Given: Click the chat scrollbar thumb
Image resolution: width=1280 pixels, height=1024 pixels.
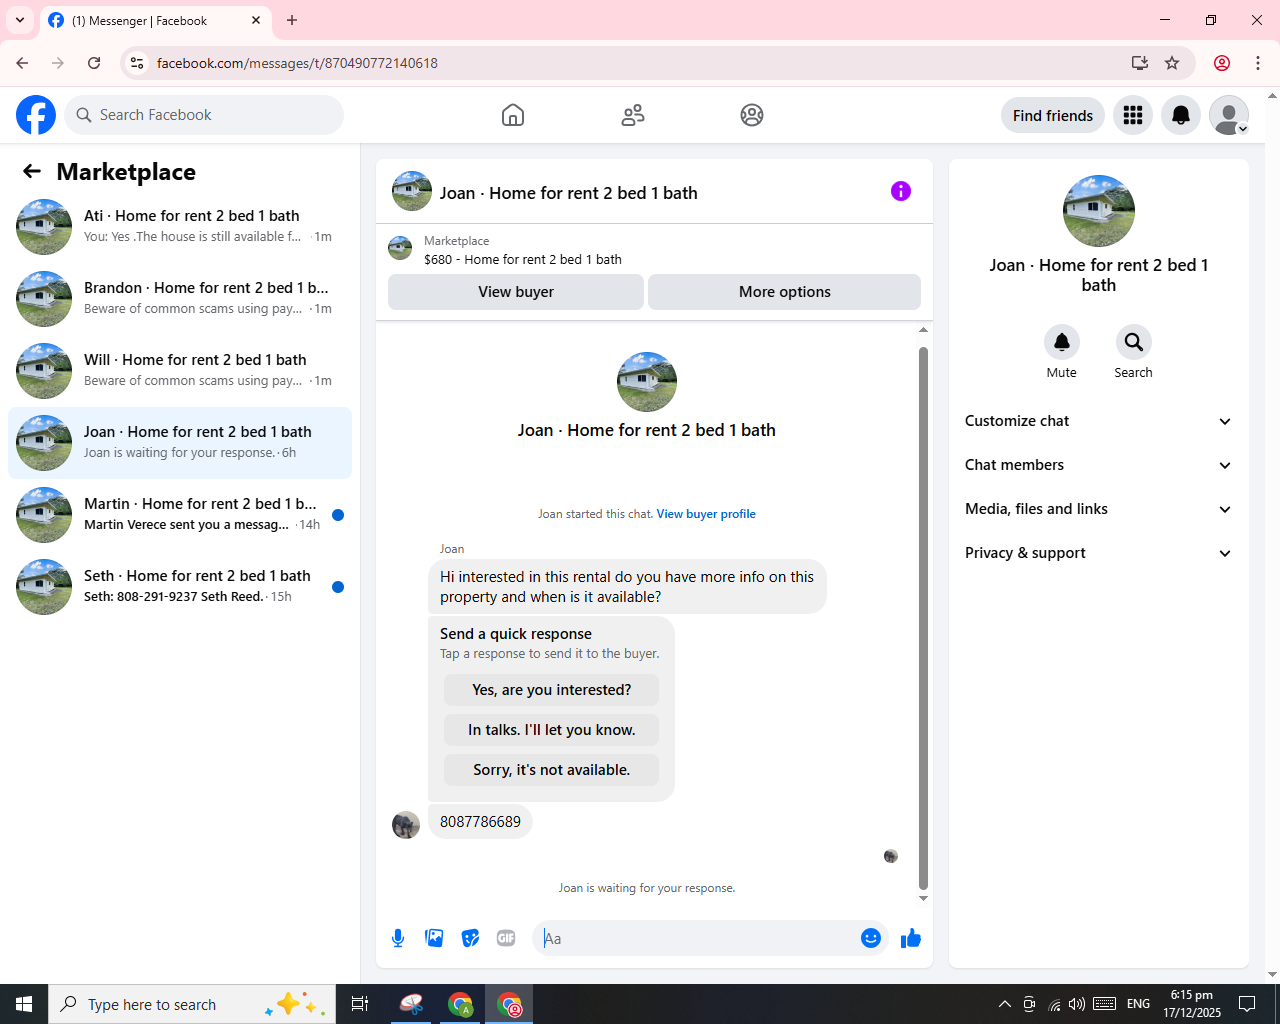Looking at the screenshot, I should pos(923,618).
